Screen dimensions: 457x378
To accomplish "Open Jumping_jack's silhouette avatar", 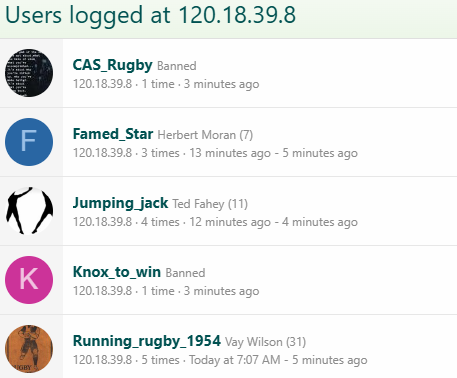I will point(29,211).
